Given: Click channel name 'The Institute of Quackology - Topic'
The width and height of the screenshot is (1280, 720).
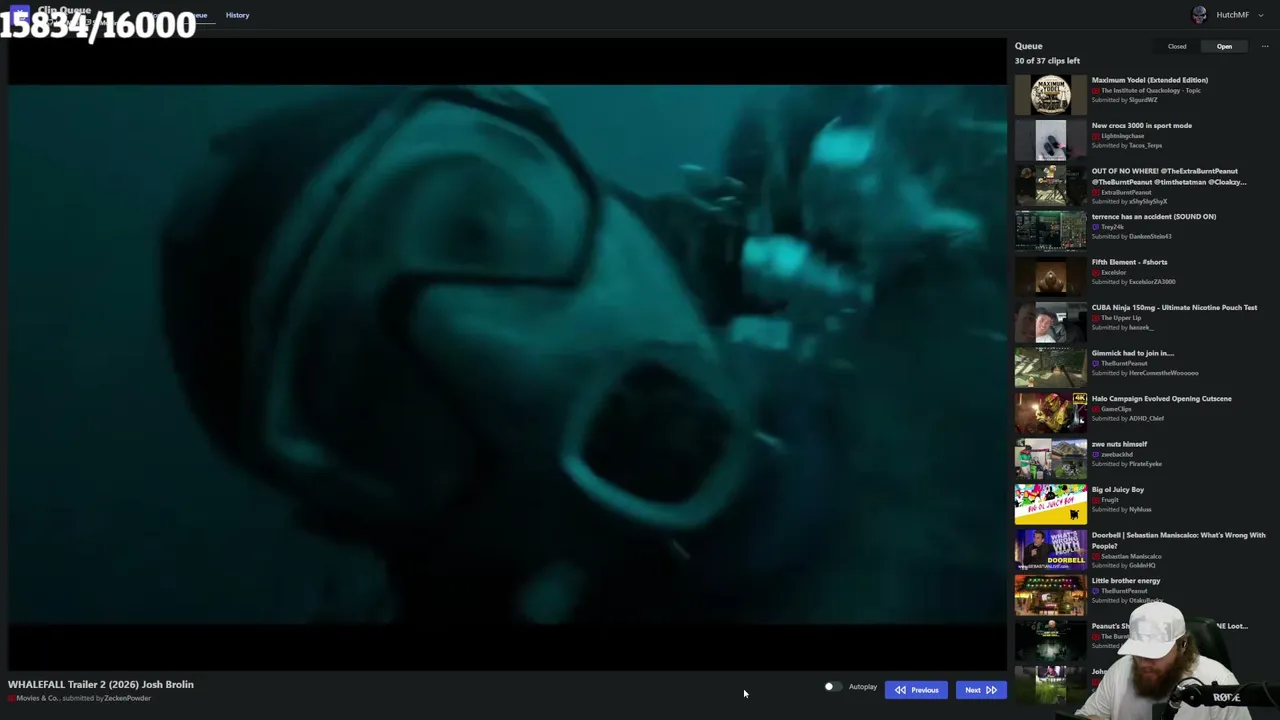Looking at the screenshot, I should 1151,91.
